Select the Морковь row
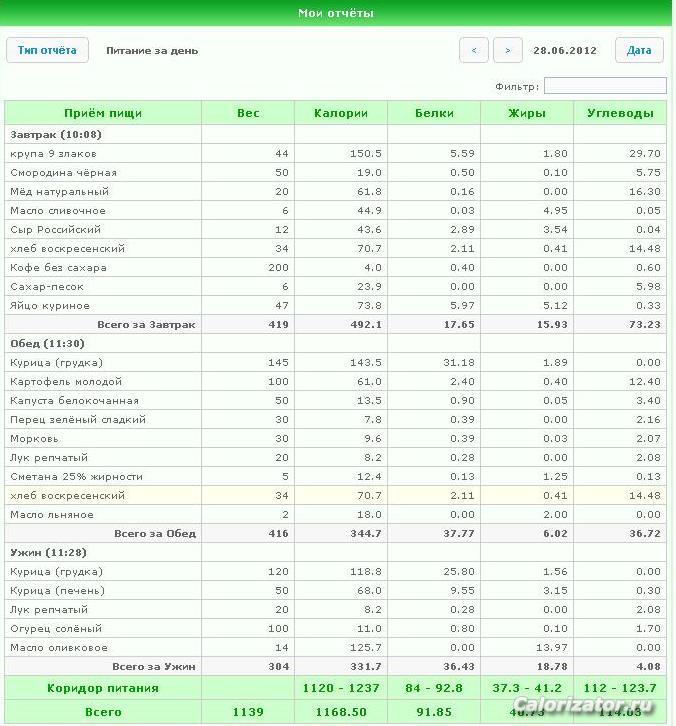This screenshot has height=726, width=676. pyautogui.click(x=336, y=438)
